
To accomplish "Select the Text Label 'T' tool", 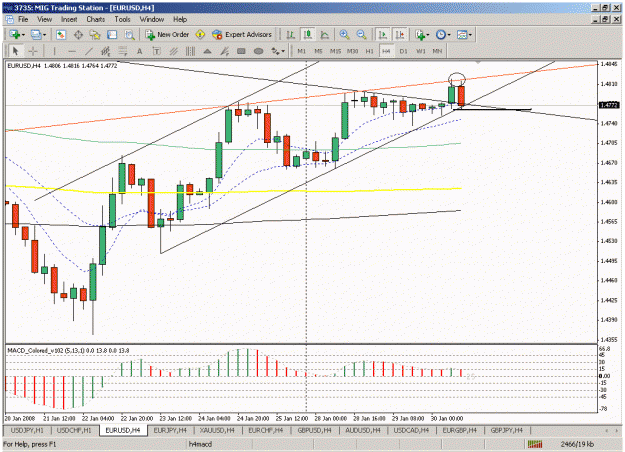I will [x=157, y=51].
